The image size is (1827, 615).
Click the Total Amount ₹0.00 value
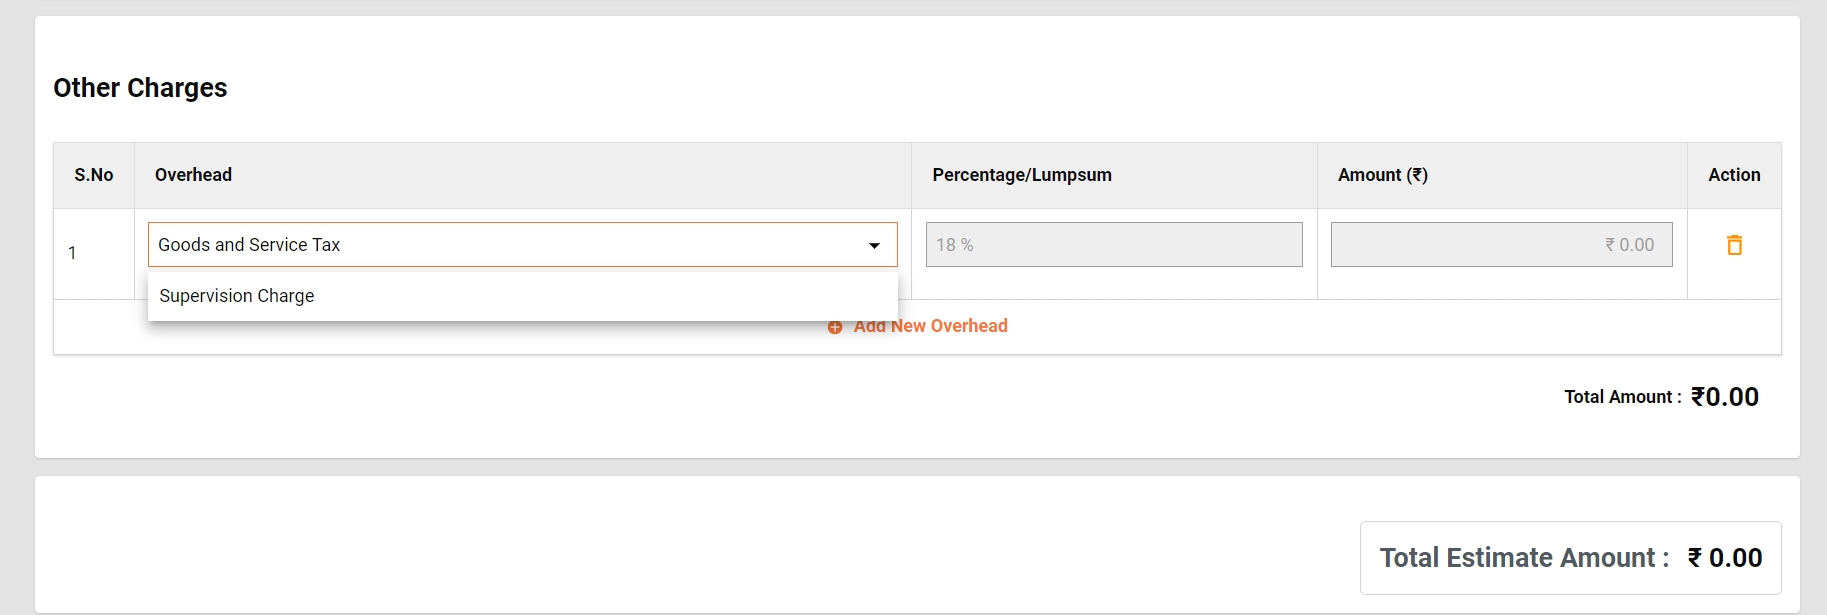(x=1725, y=397)
